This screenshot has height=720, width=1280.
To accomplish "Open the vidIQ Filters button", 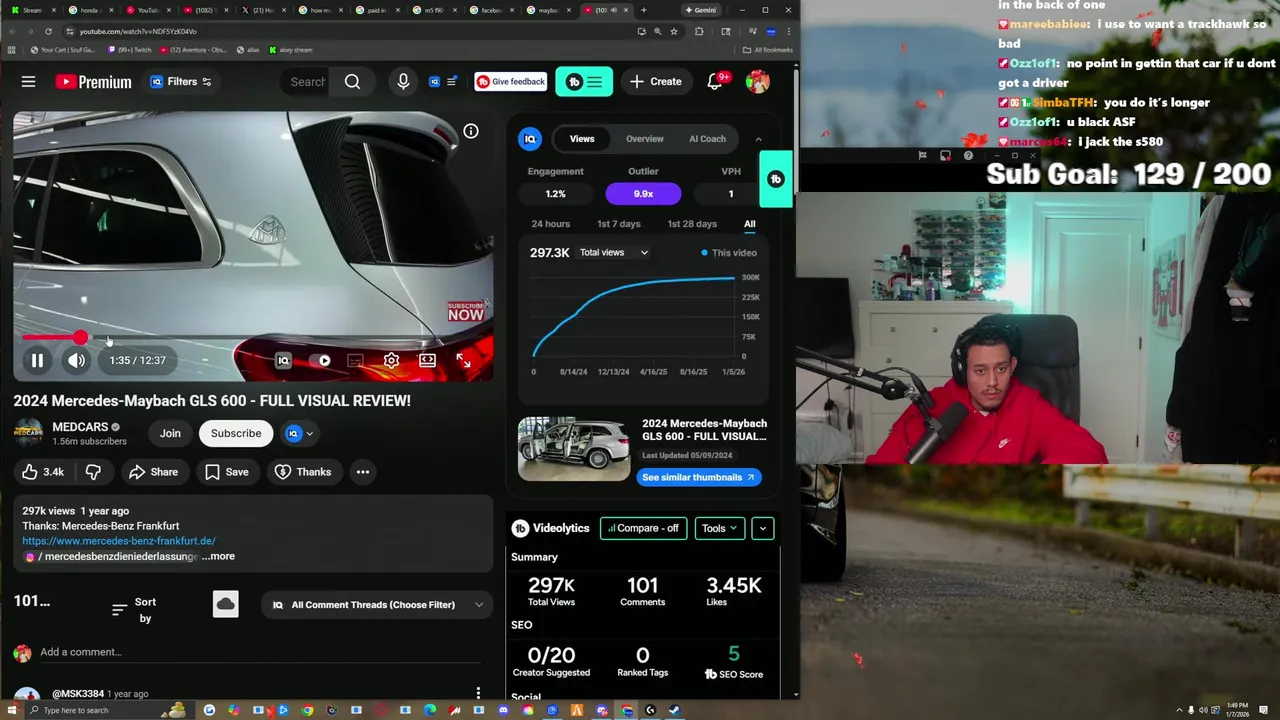I will point(181,82).
